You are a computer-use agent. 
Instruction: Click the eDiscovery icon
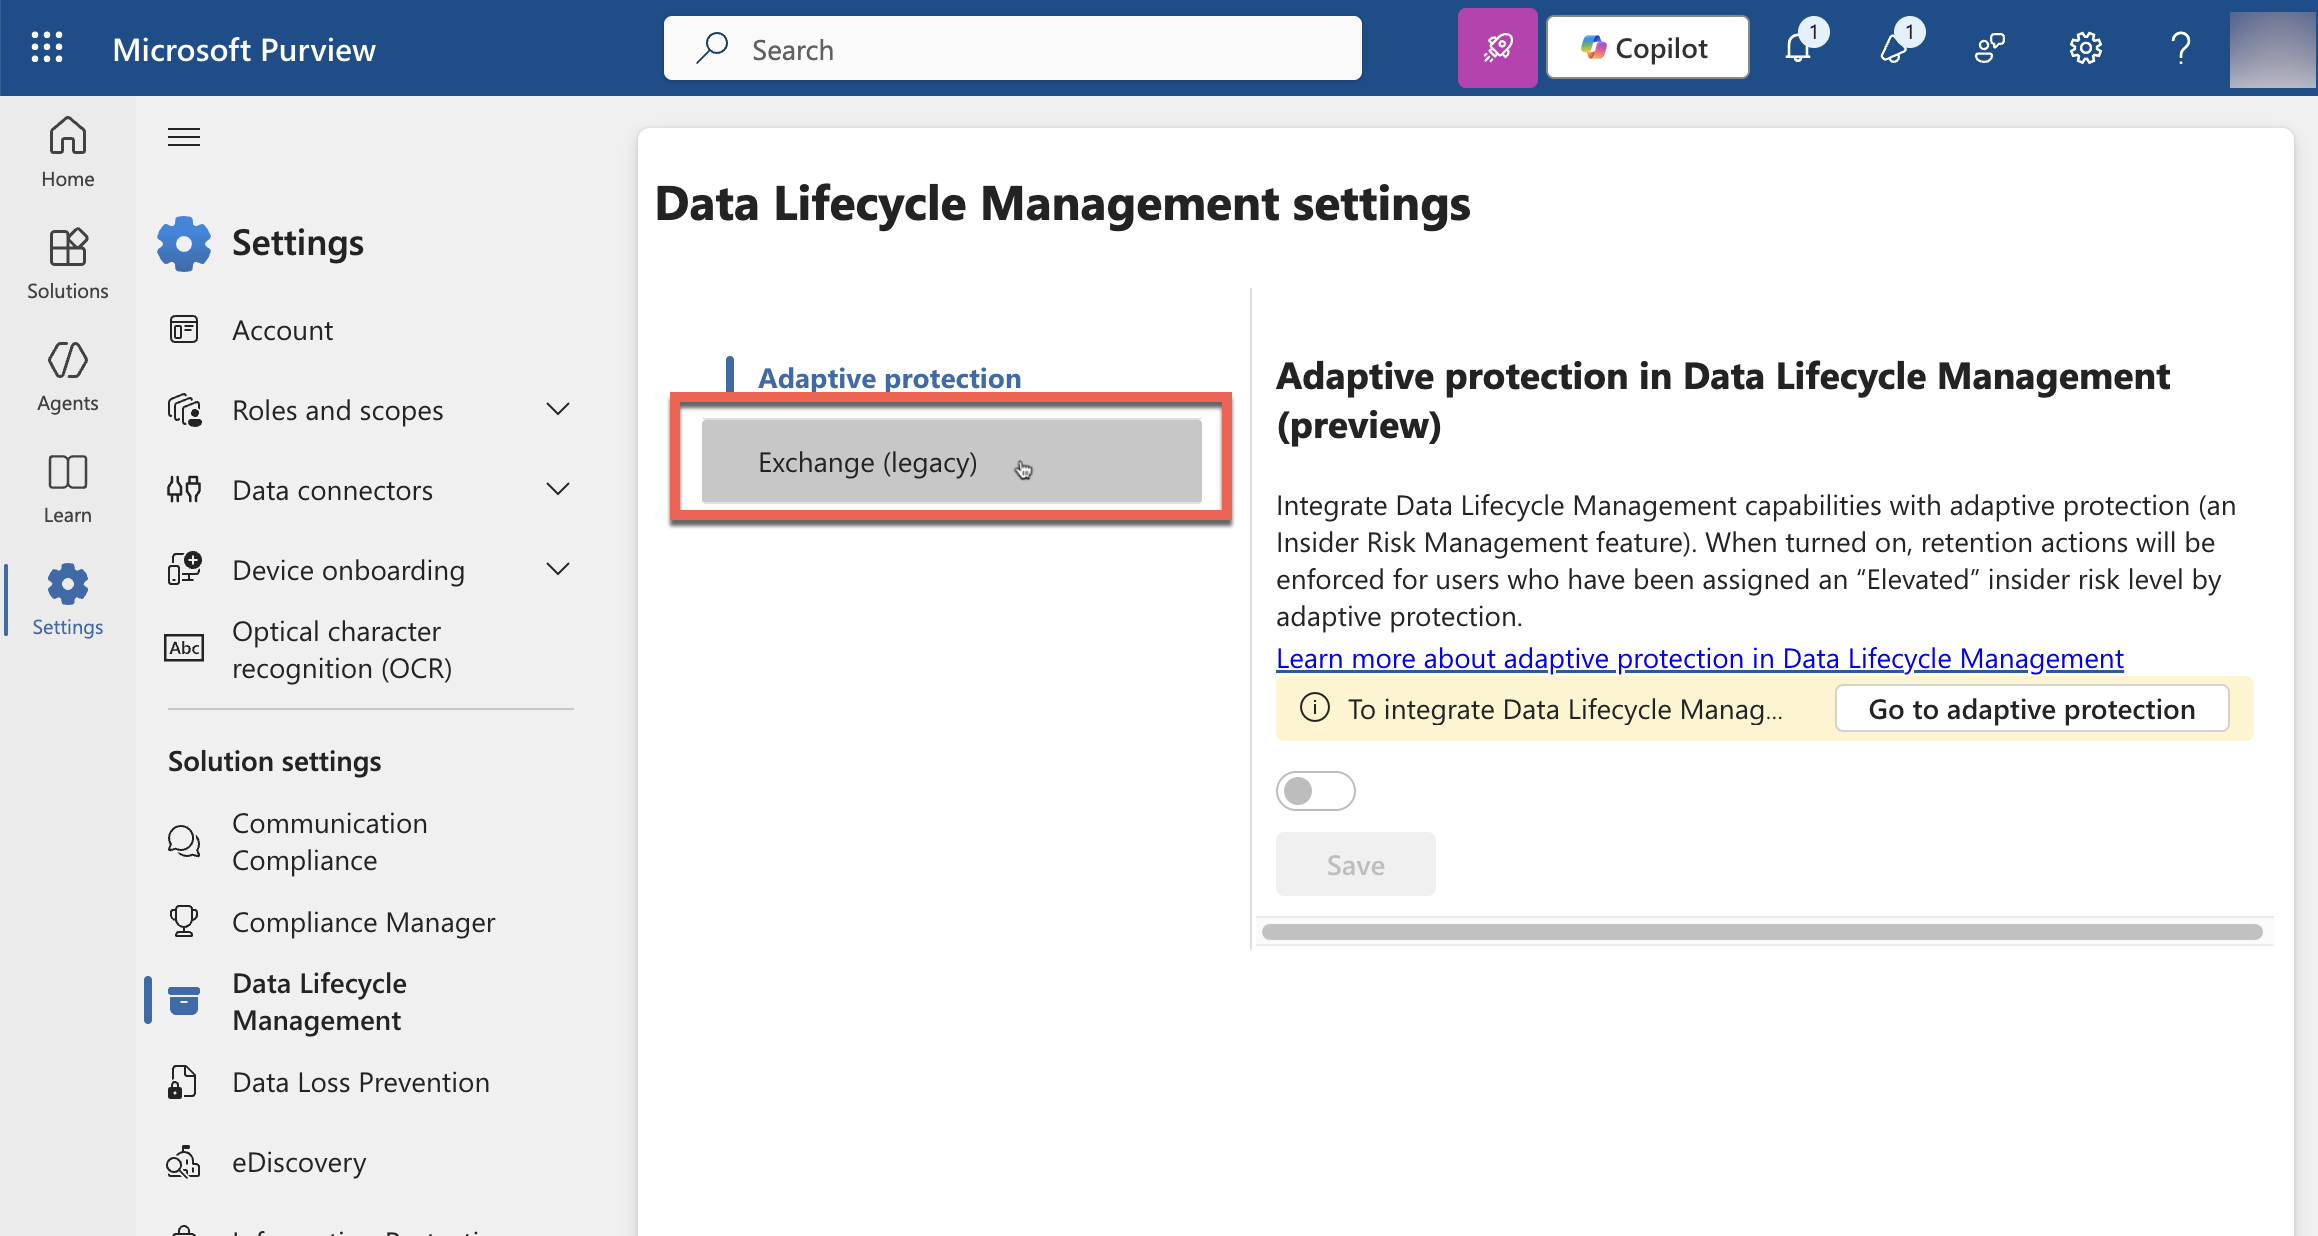pos(183,1162)
